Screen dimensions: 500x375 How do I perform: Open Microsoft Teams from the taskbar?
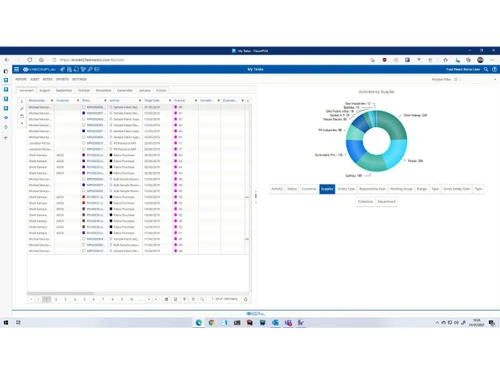coord(288,322)
